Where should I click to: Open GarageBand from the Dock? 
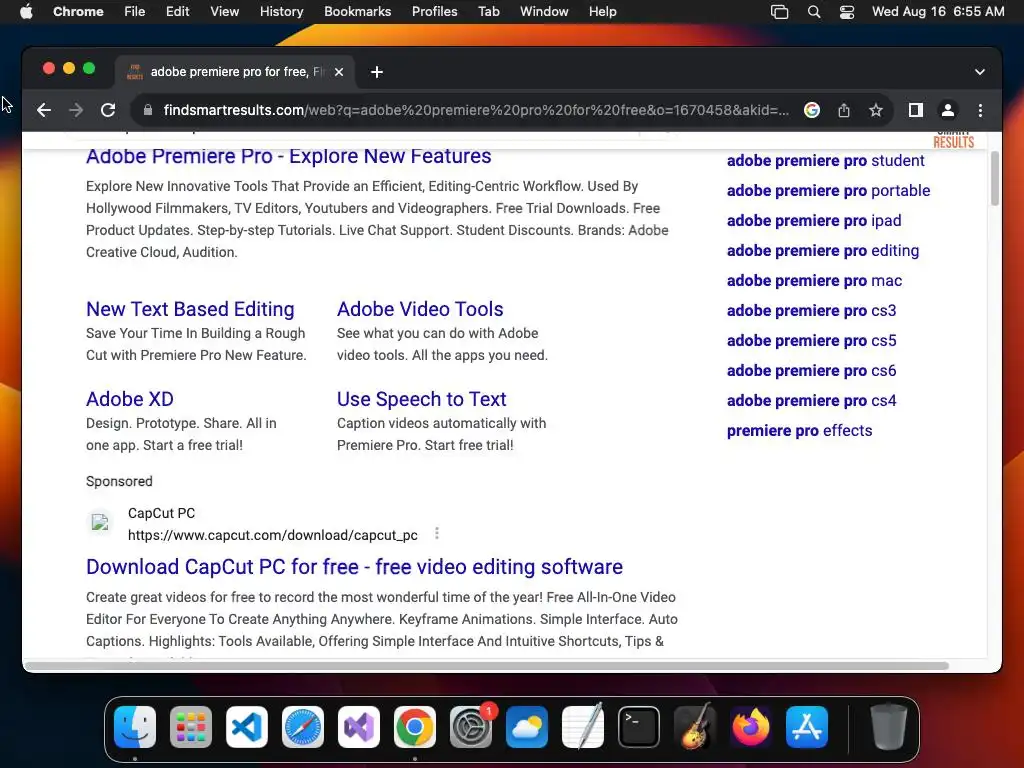[x=695, y=727]
